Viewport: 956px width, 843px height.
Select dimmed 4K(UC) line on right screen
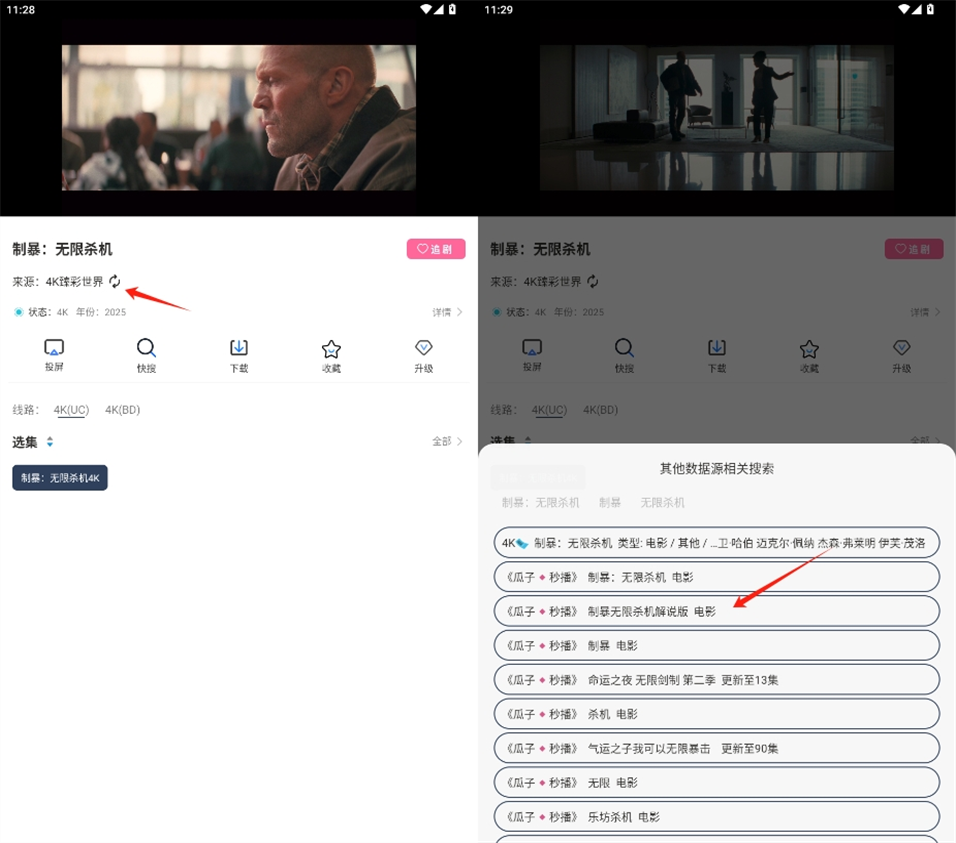[549, 410]
